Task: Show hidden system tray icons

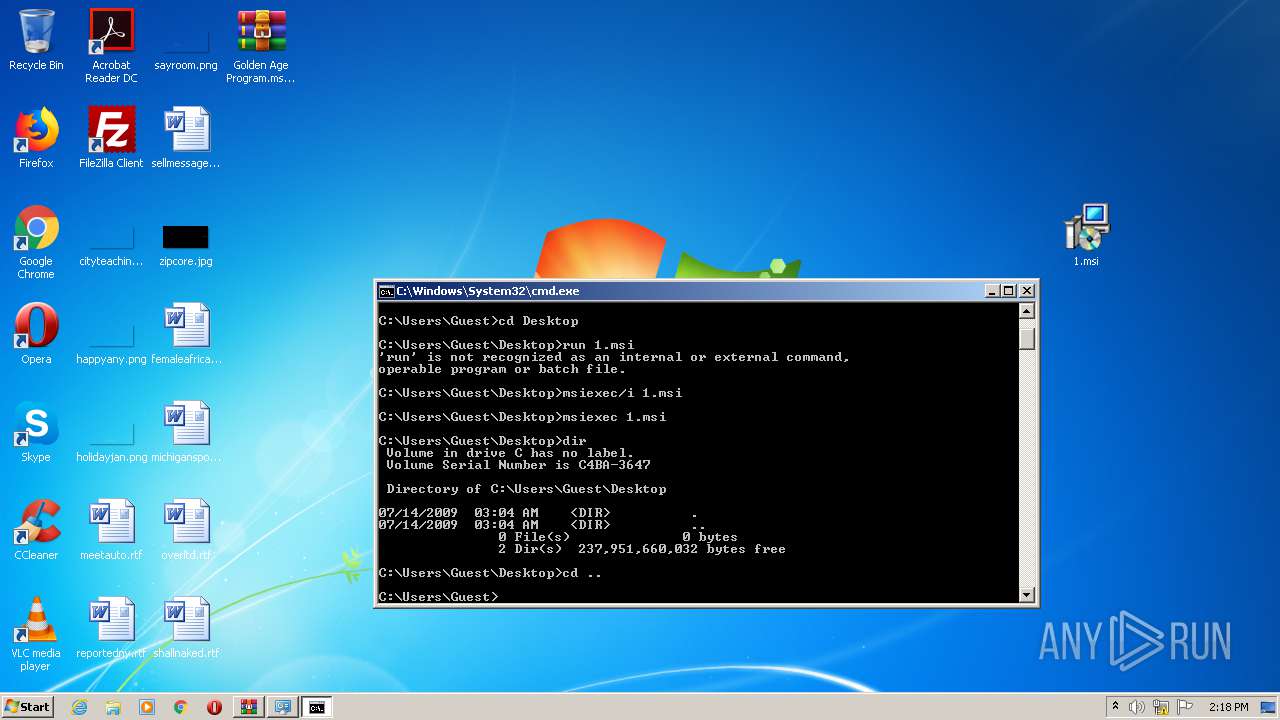Action: click(1115, 707)
